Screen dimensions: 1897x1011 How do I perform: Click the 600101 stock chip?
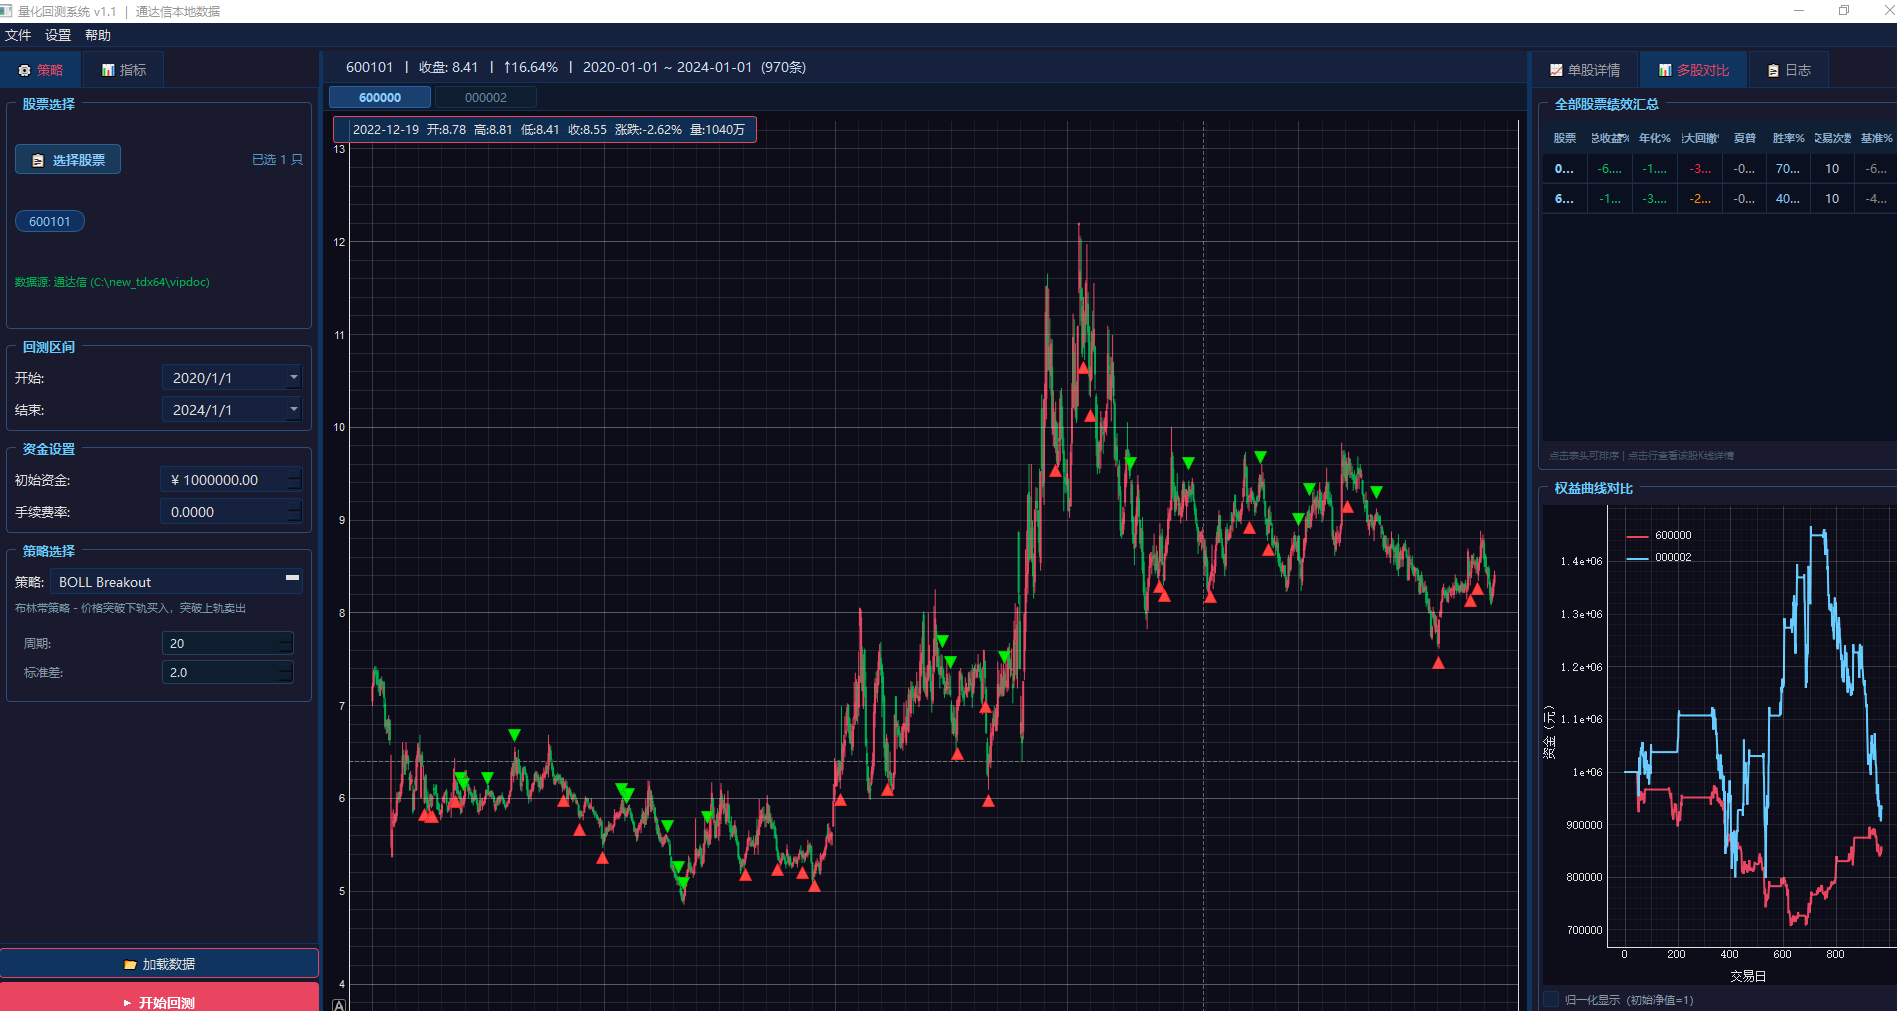pyautogui.click(x=50, y=222)
